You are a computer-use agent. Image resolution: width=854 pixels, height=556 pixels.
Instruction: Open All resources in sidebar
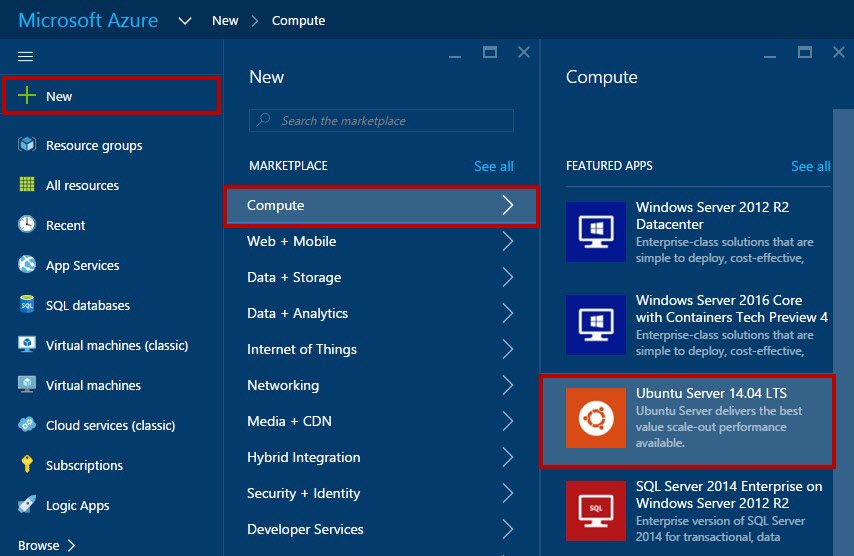click(x=112, y=185)
